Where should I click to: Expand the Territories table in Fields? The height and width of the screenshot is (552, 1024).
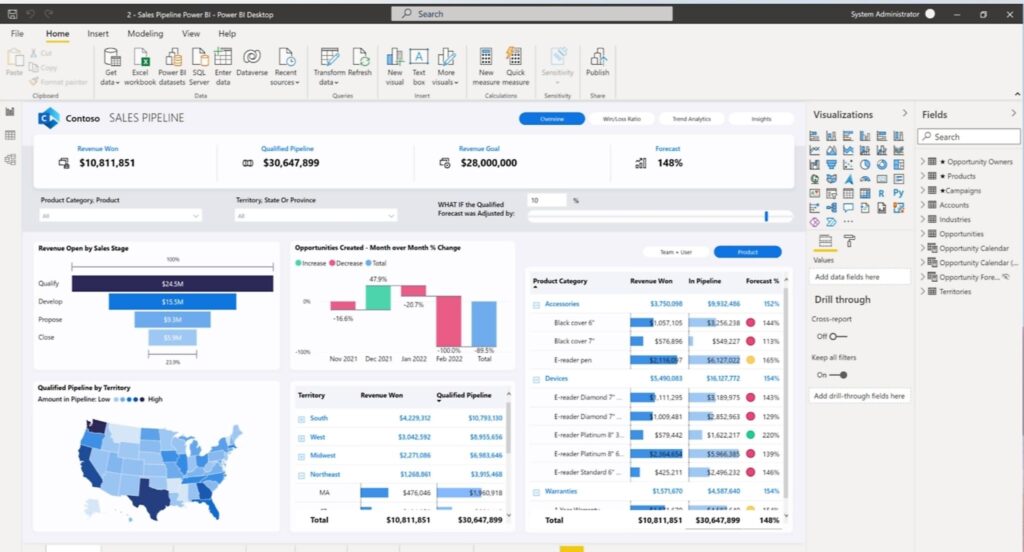click(x=923, y=291)
